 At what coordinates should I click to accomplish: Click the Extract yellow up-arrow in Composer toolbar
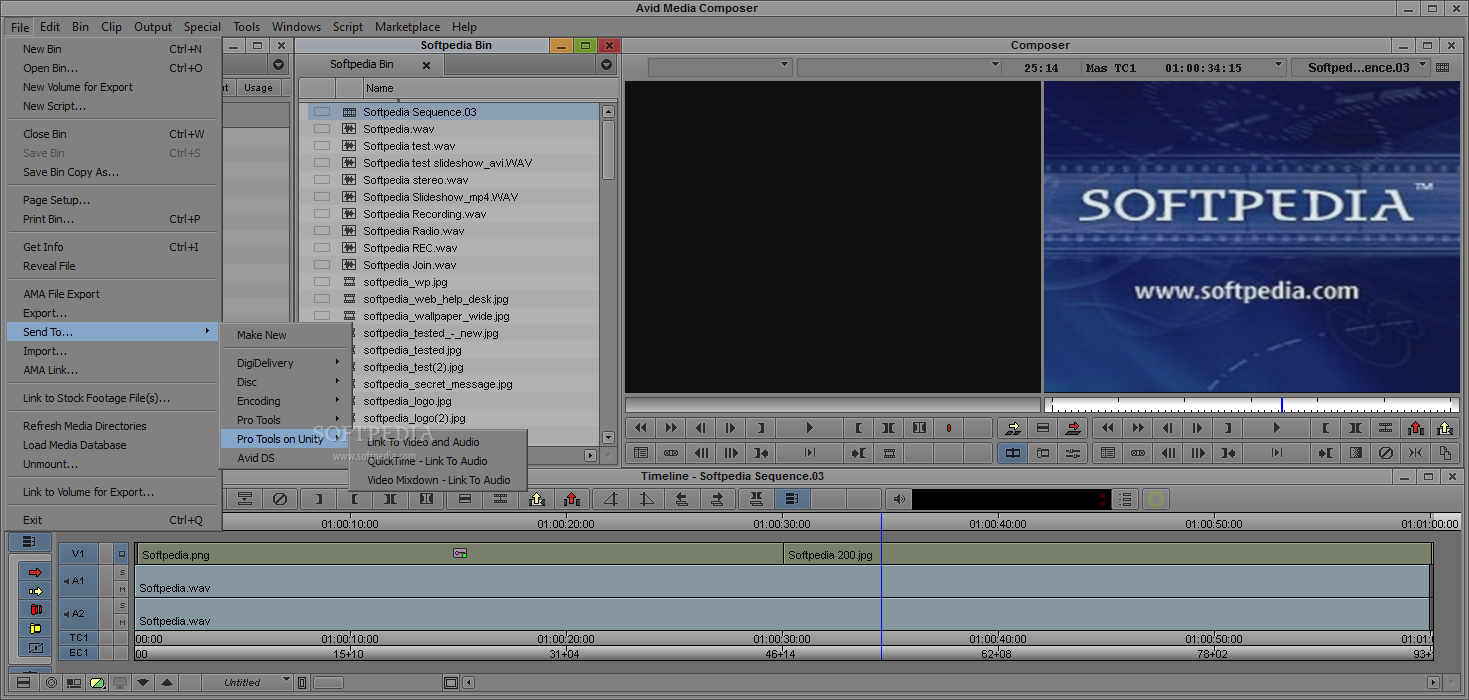pyautogui.click(x=1444, y=428)
